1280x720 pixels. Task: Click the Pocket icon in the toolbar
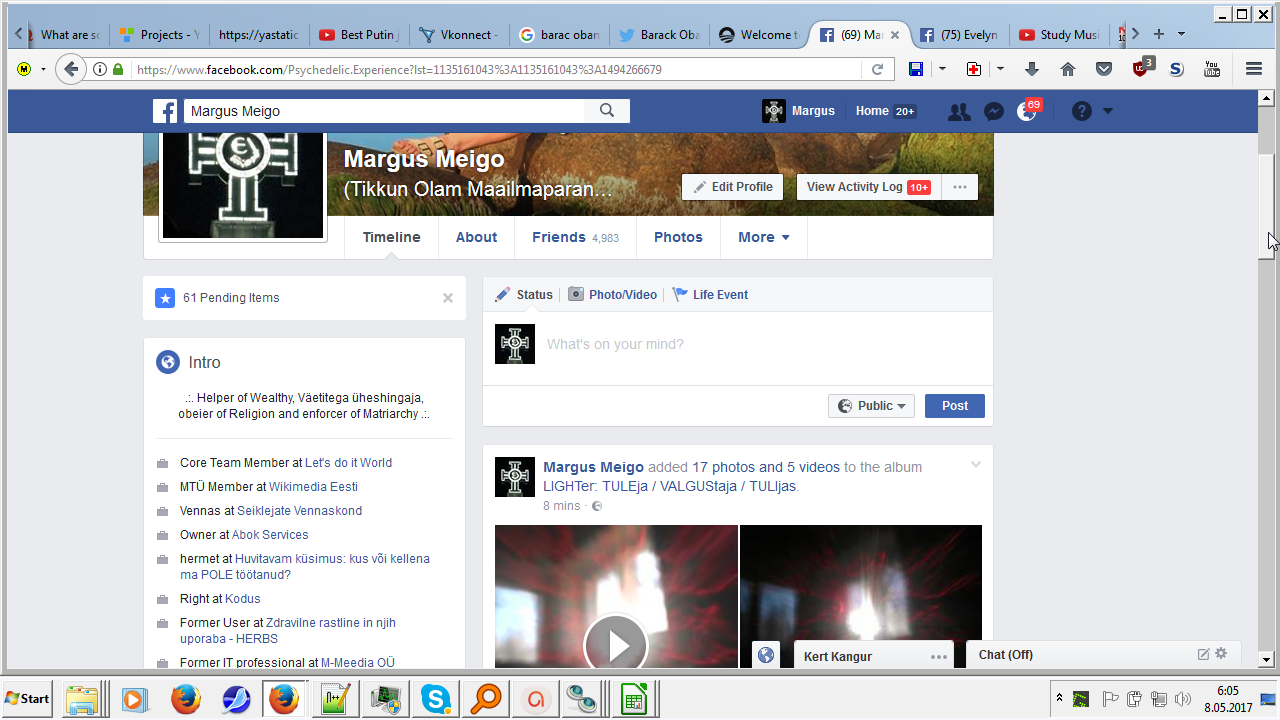coord(1104,69)
